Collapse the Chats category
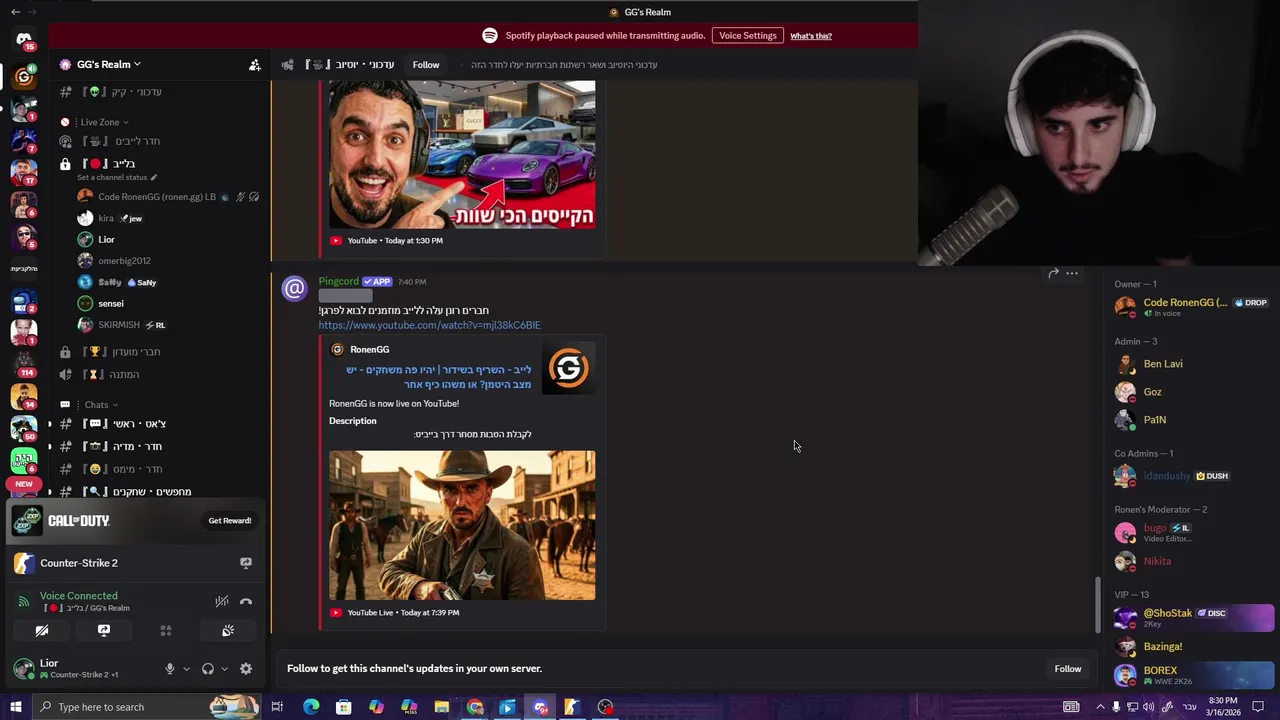The image size is (1280, 720). 101,405
